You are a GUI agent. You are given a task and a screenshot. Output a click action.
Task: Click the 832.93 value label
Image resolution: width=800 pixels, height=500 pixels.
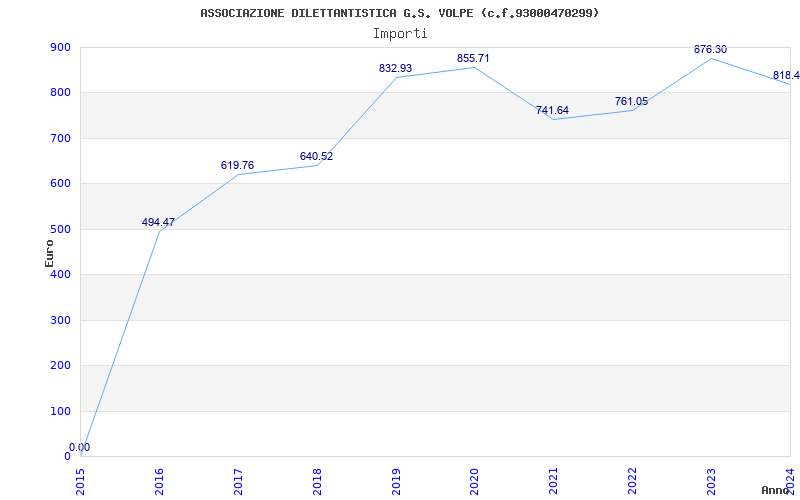(x=395, y=68)
